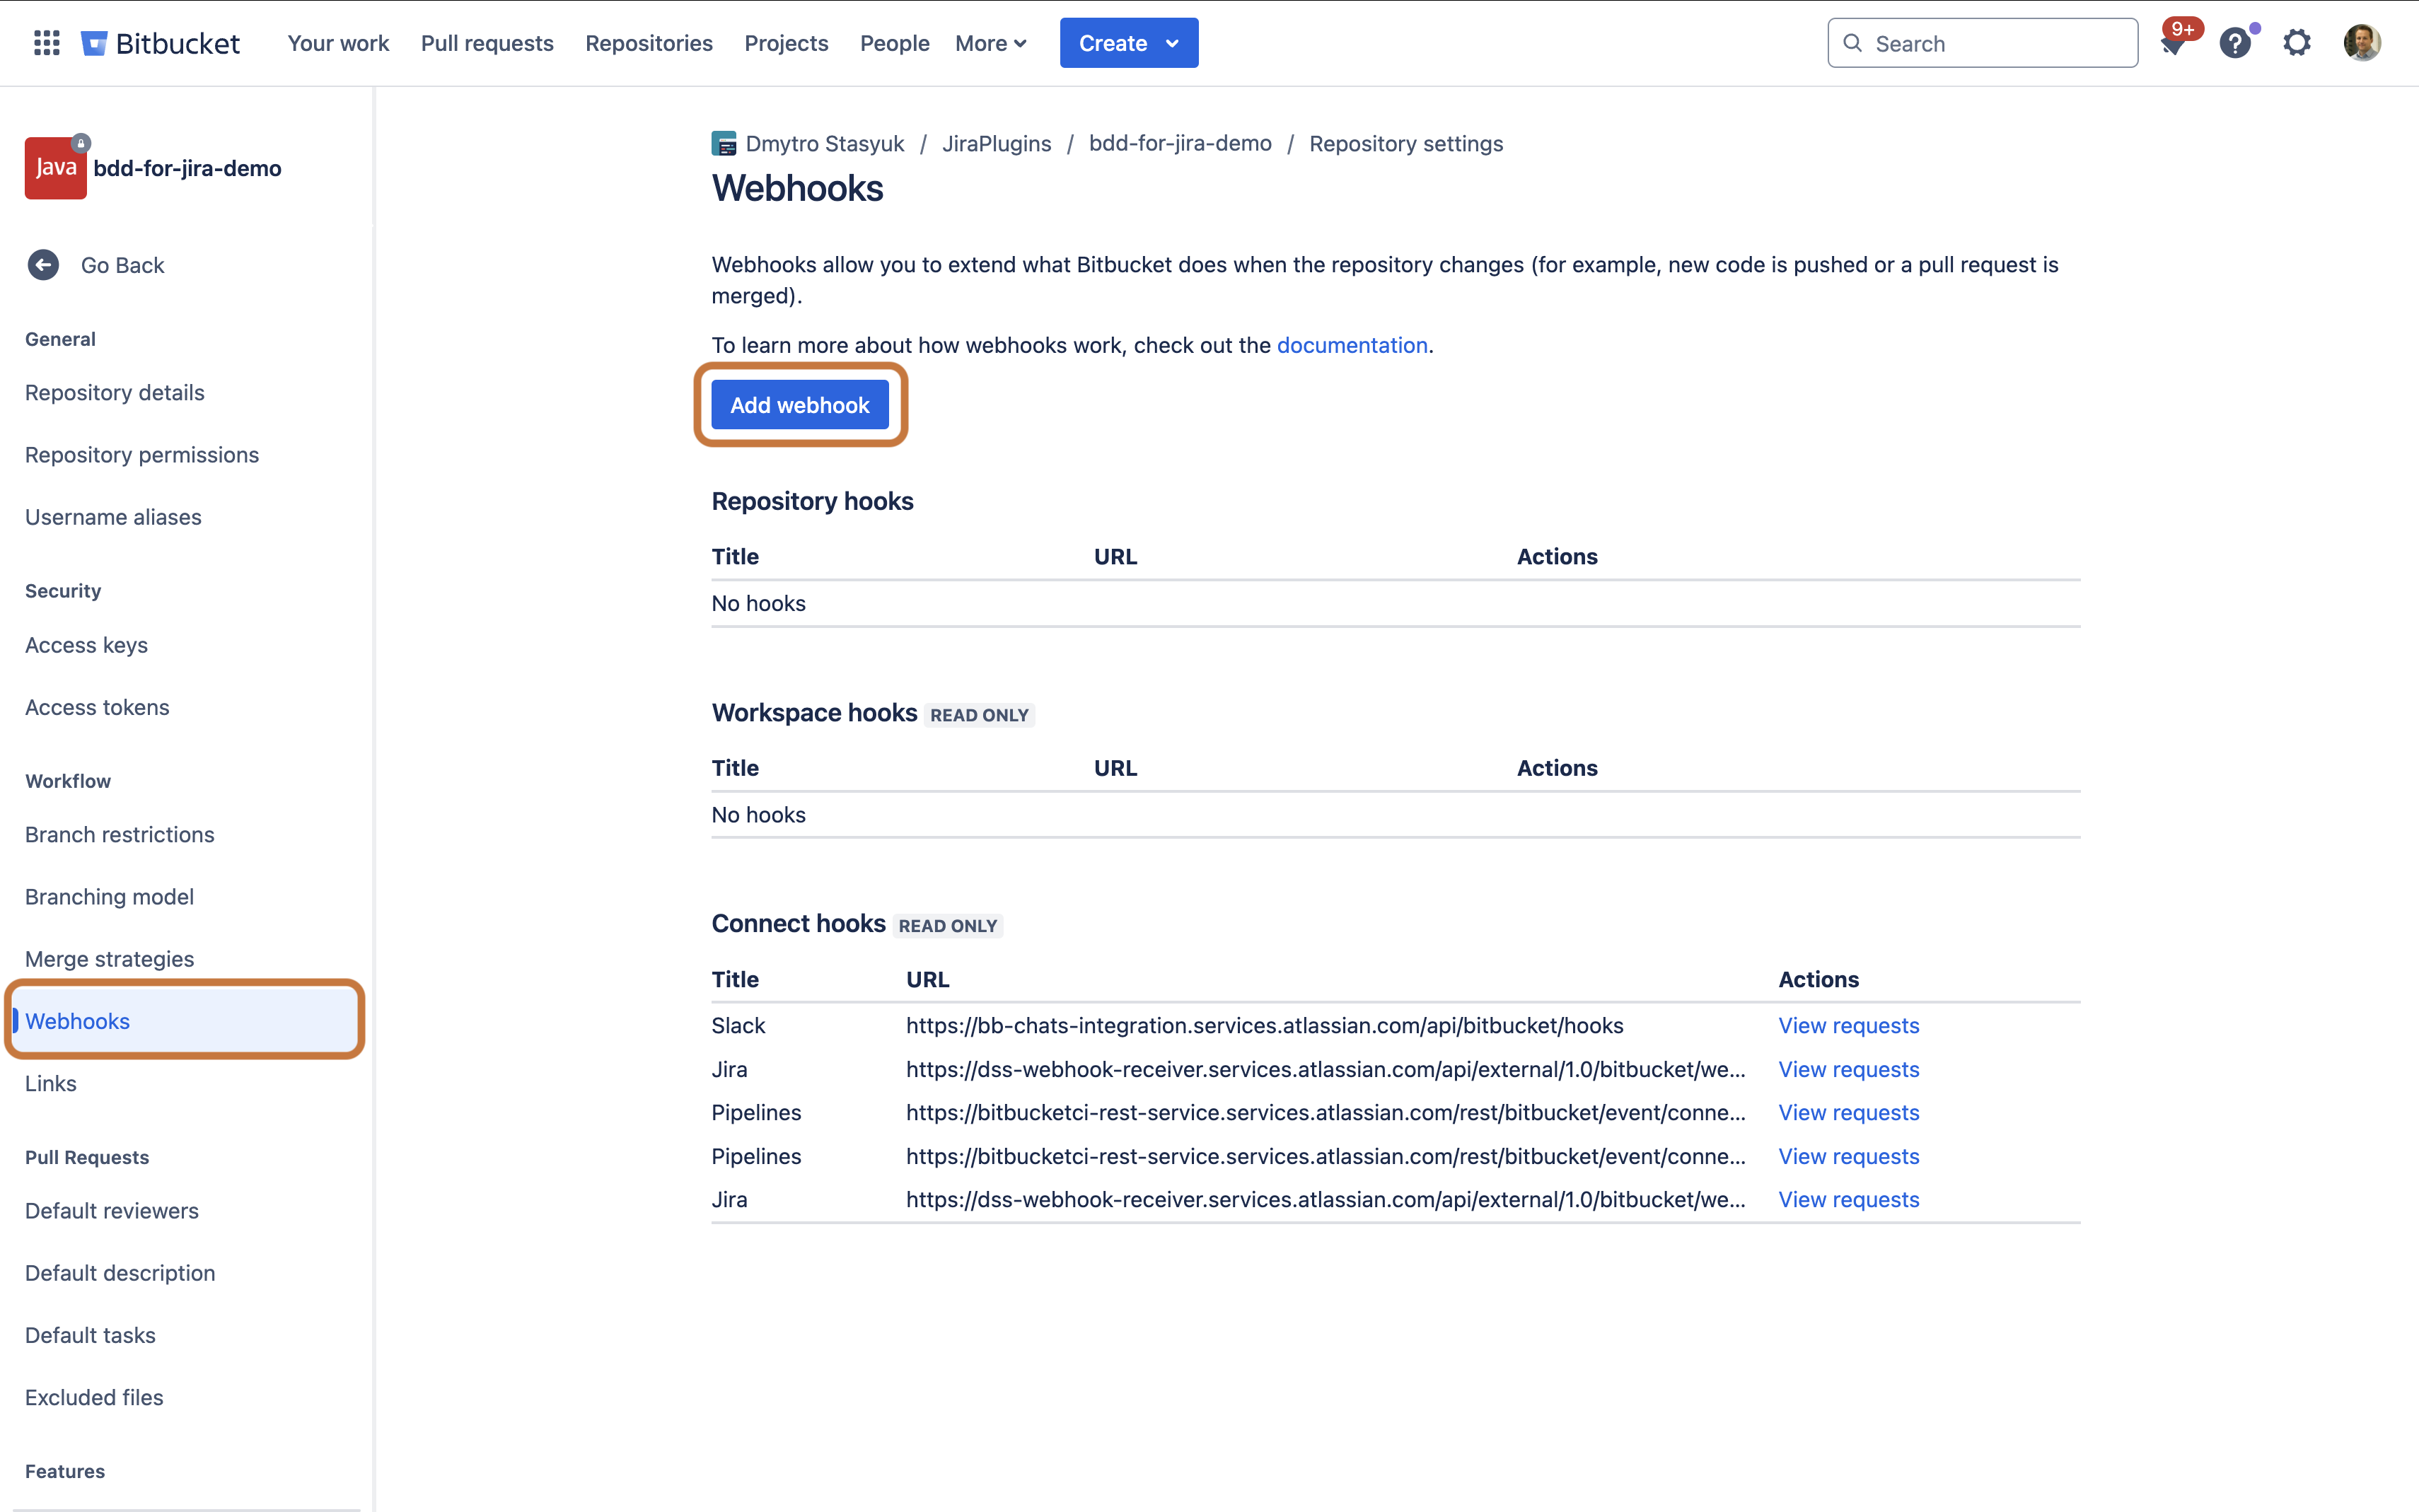Click the Java repository avatar
Viewport: 2419px width, 1512px height.
point(55,168)
